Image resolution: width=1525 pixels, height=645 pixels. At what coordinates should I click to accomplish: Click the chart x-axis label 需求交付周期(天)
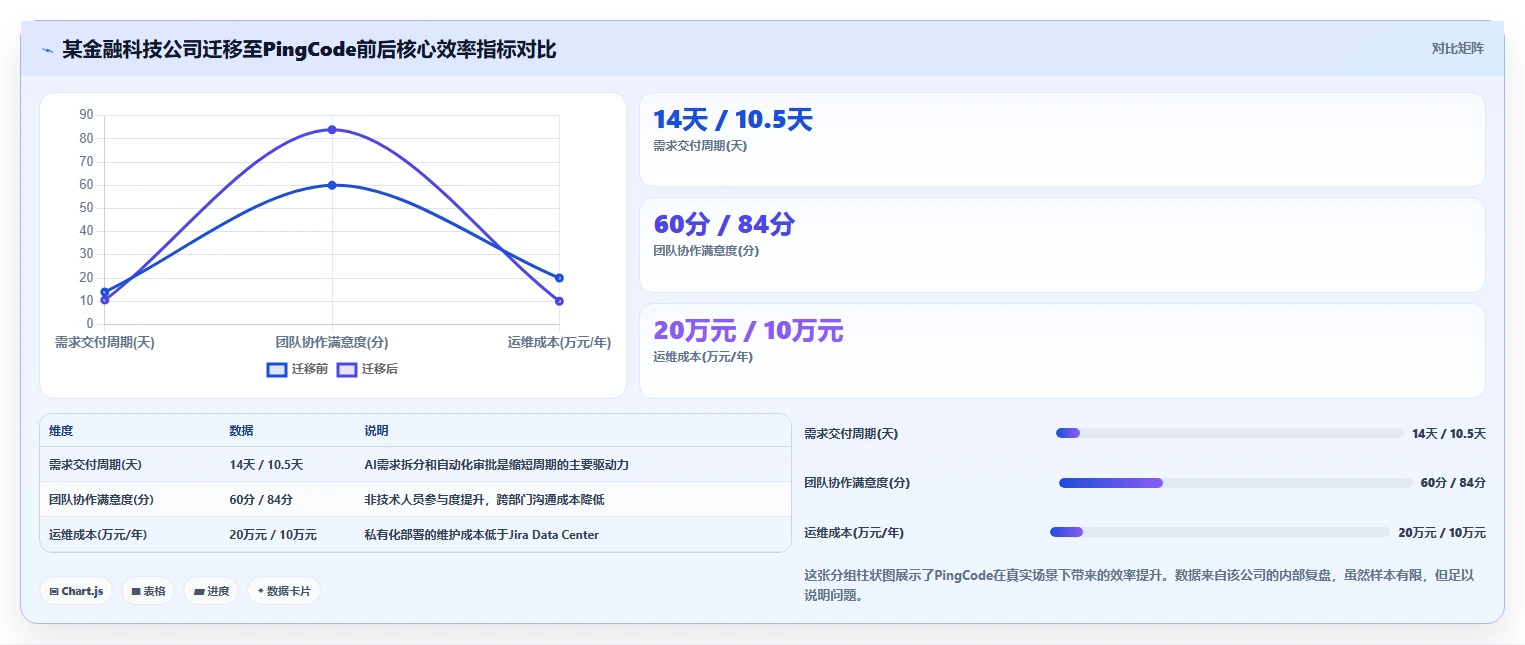(x=105, y=342)
